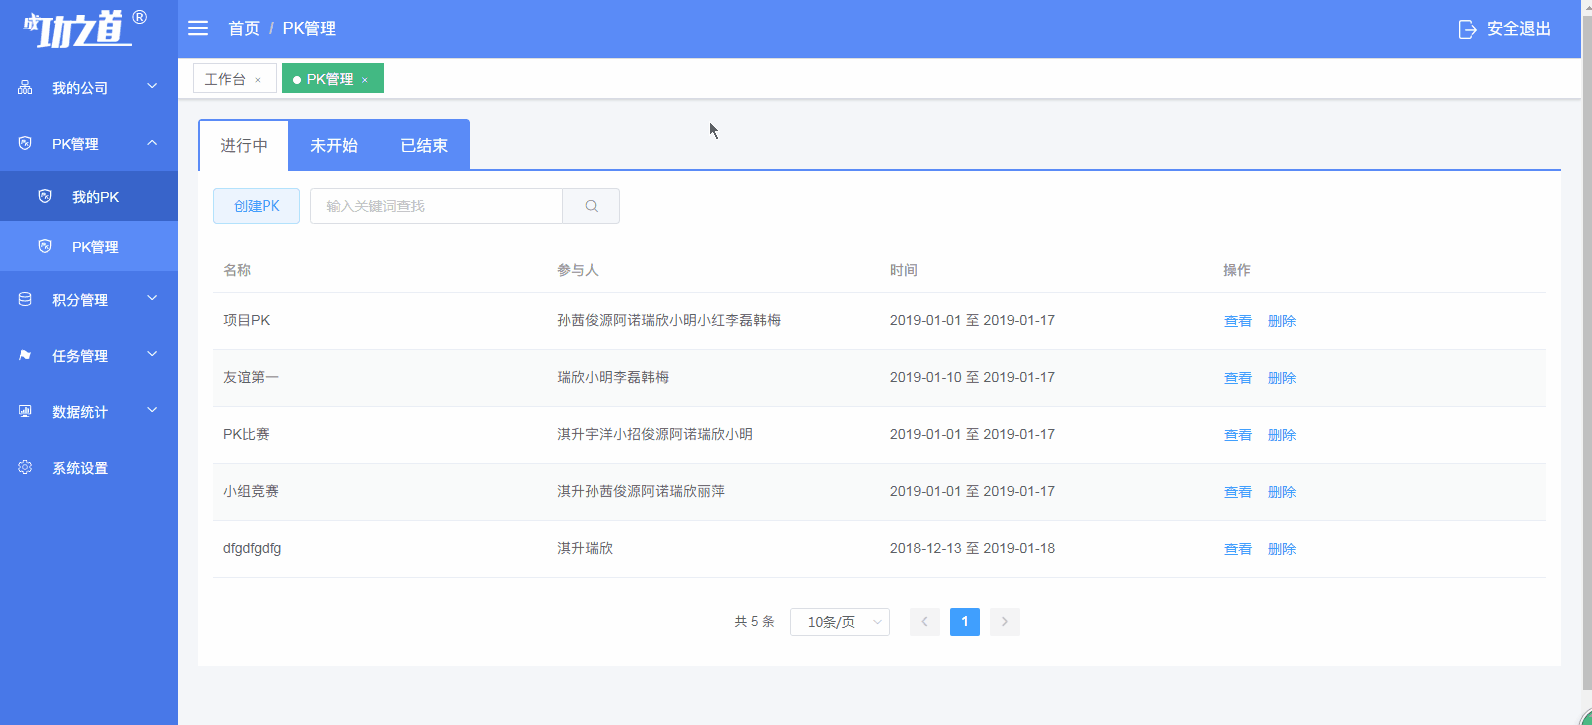
Task: Open 系统设置 sidebar item
Action: pos(89,468)
